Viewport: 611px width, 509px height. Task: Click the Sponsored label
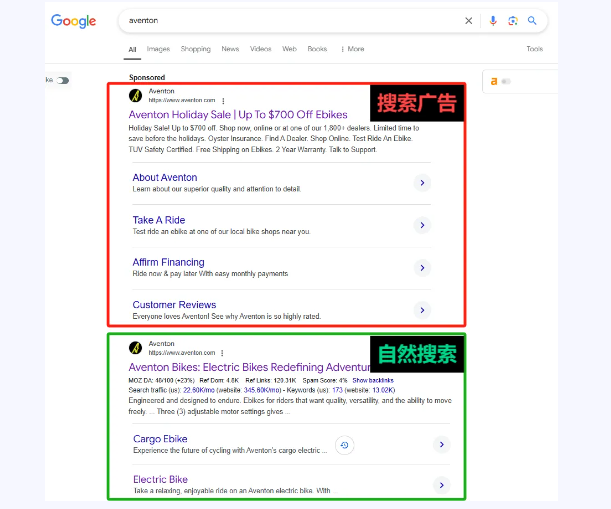pos(147,77)
